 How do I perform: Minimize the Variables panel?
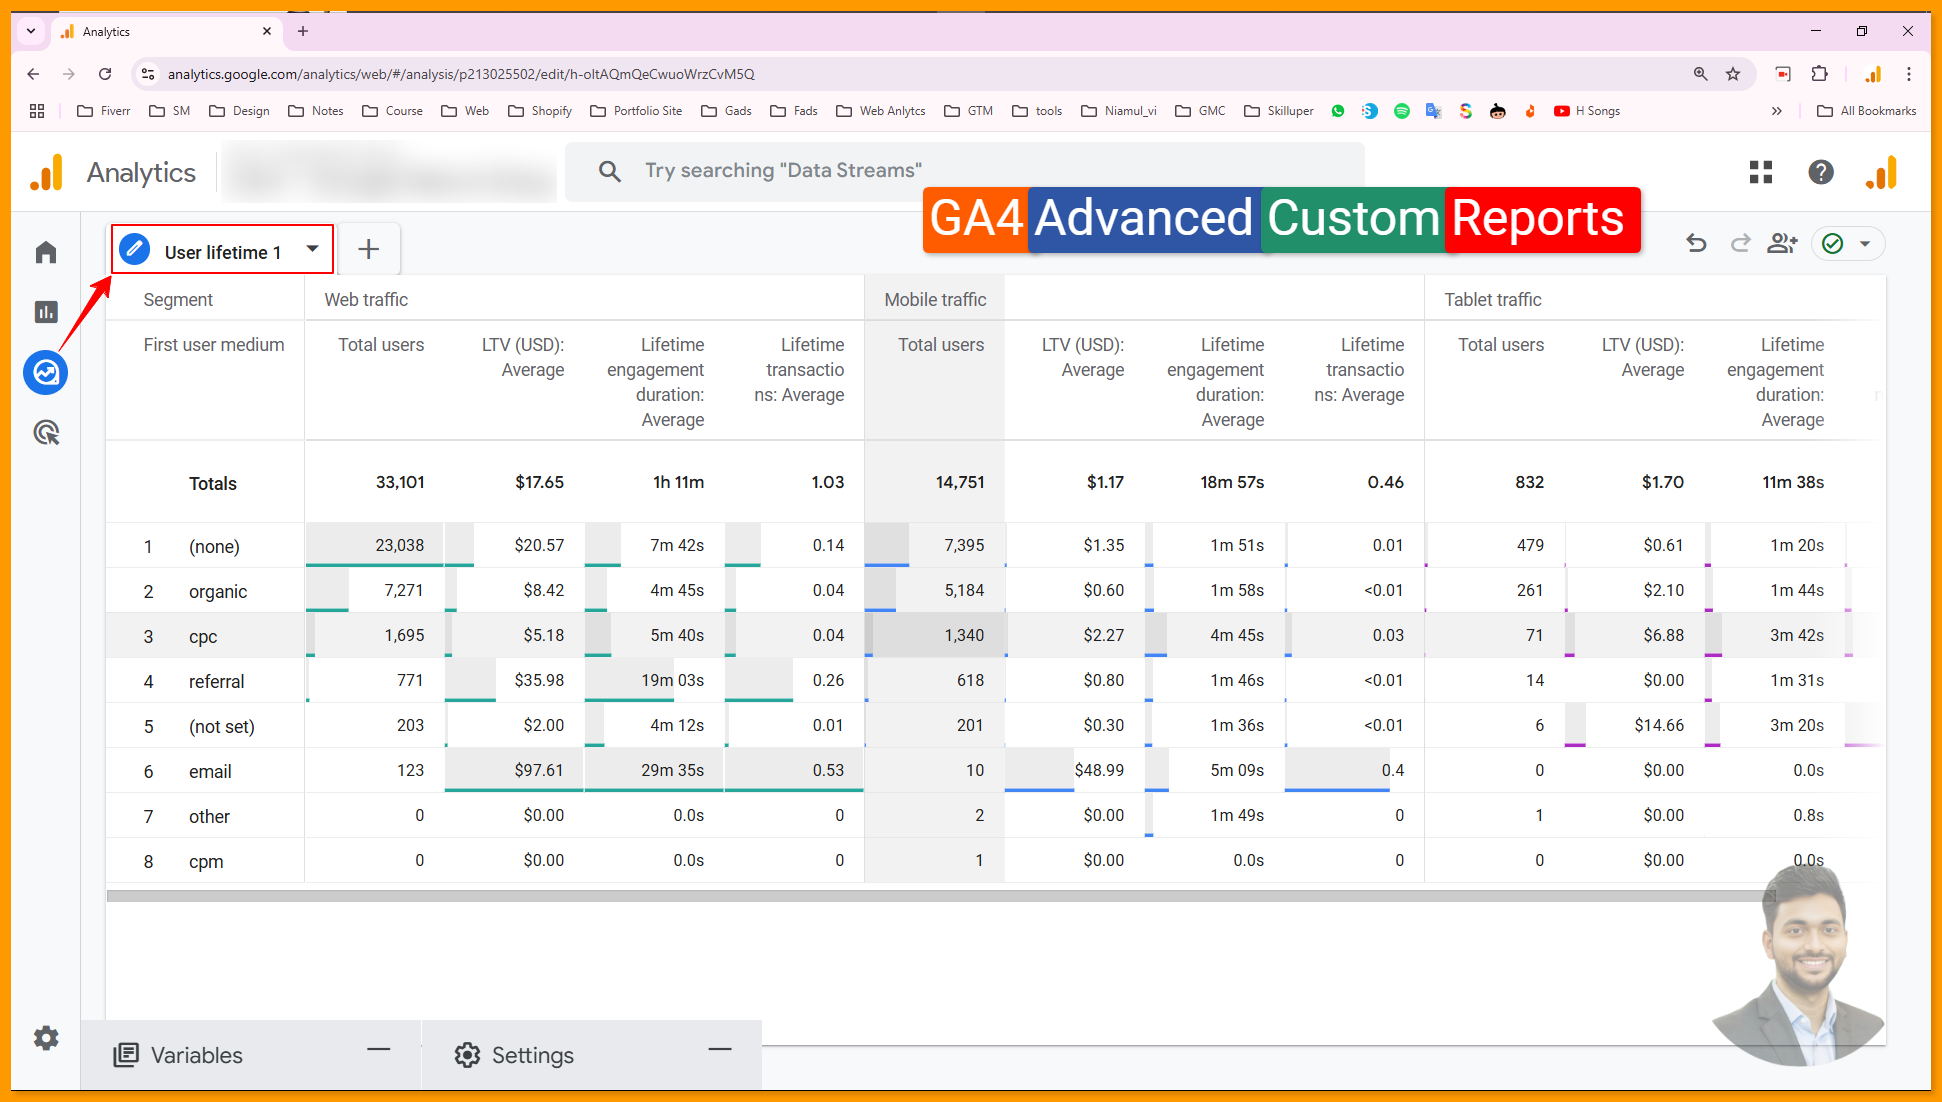coord(378,1050)
